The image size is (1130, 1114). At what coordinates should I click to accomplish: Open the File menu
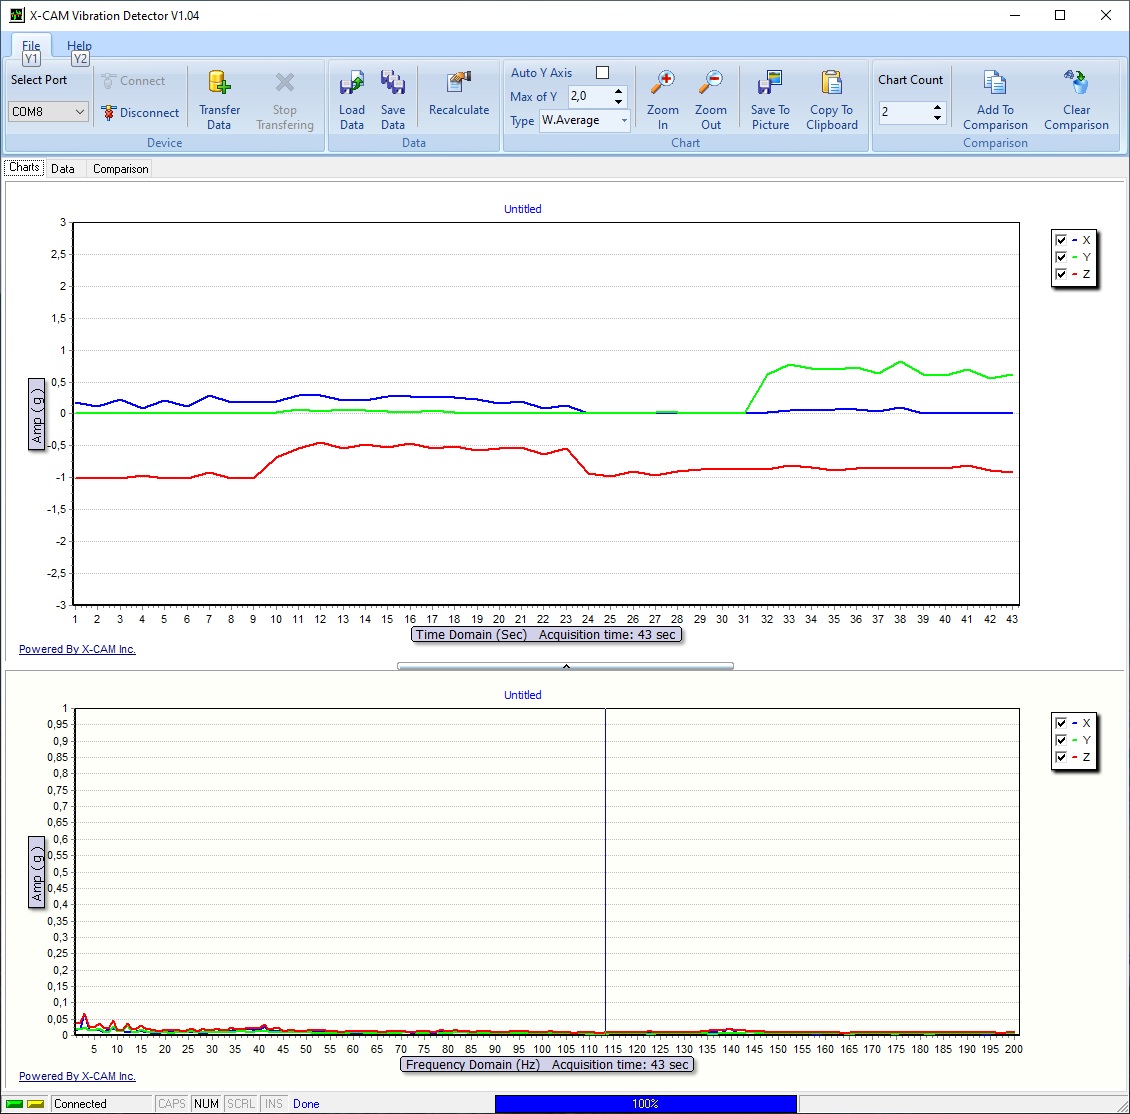point(31,45)
